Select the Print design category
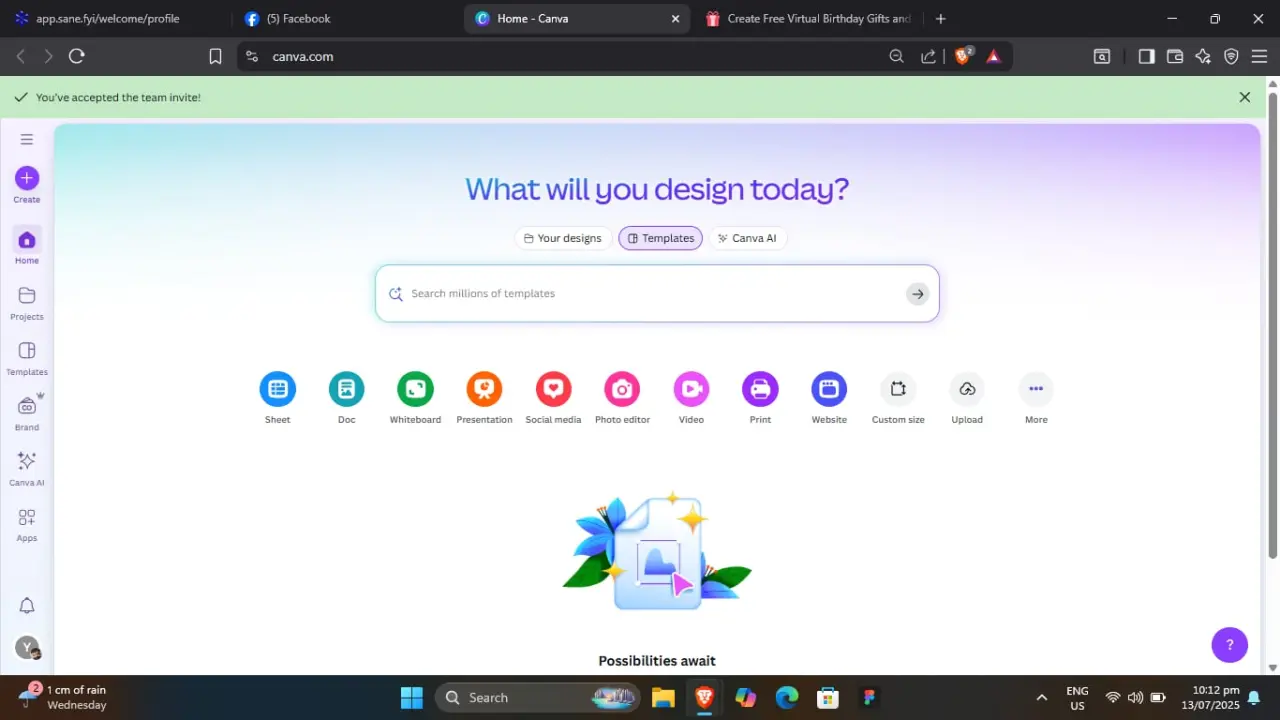 tap(760, 398)
